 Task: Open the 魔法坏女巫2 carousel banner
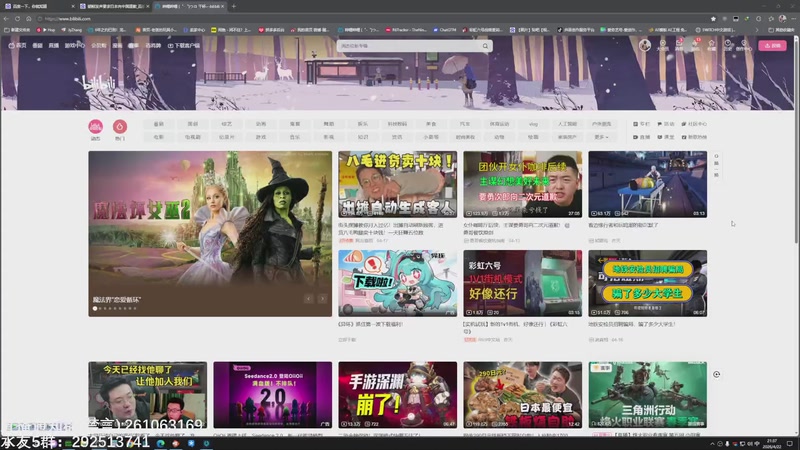tap(210, 234)
